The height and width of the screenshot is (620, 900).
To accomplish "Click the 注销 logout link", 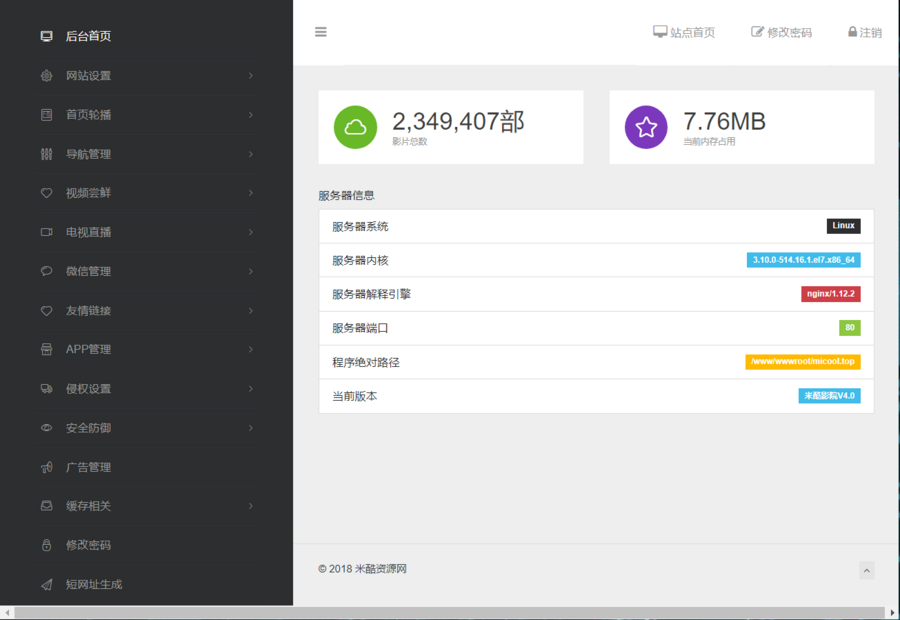I will click(865, 32).
